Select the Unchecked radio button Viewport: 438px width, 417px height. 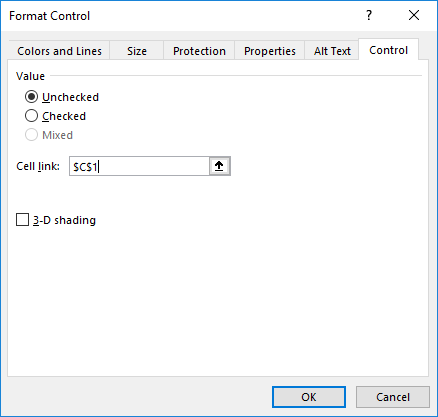tap(31, 97)
